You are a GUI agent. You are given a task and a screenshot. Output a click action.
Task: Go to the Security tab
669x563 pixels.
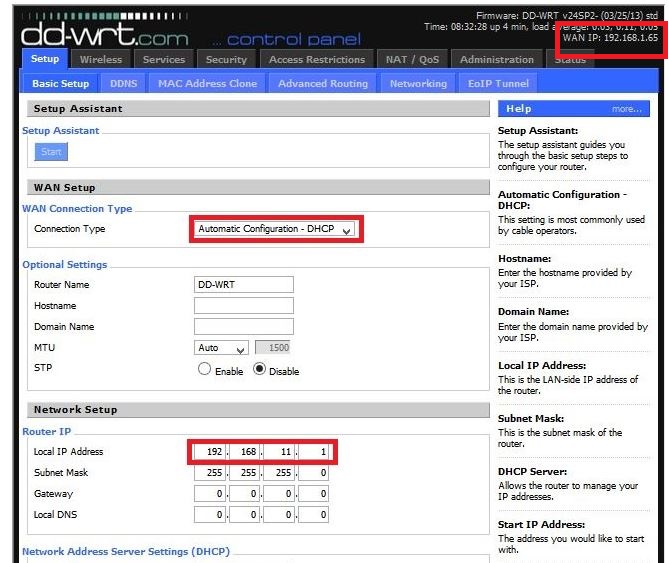click(226, 59)
